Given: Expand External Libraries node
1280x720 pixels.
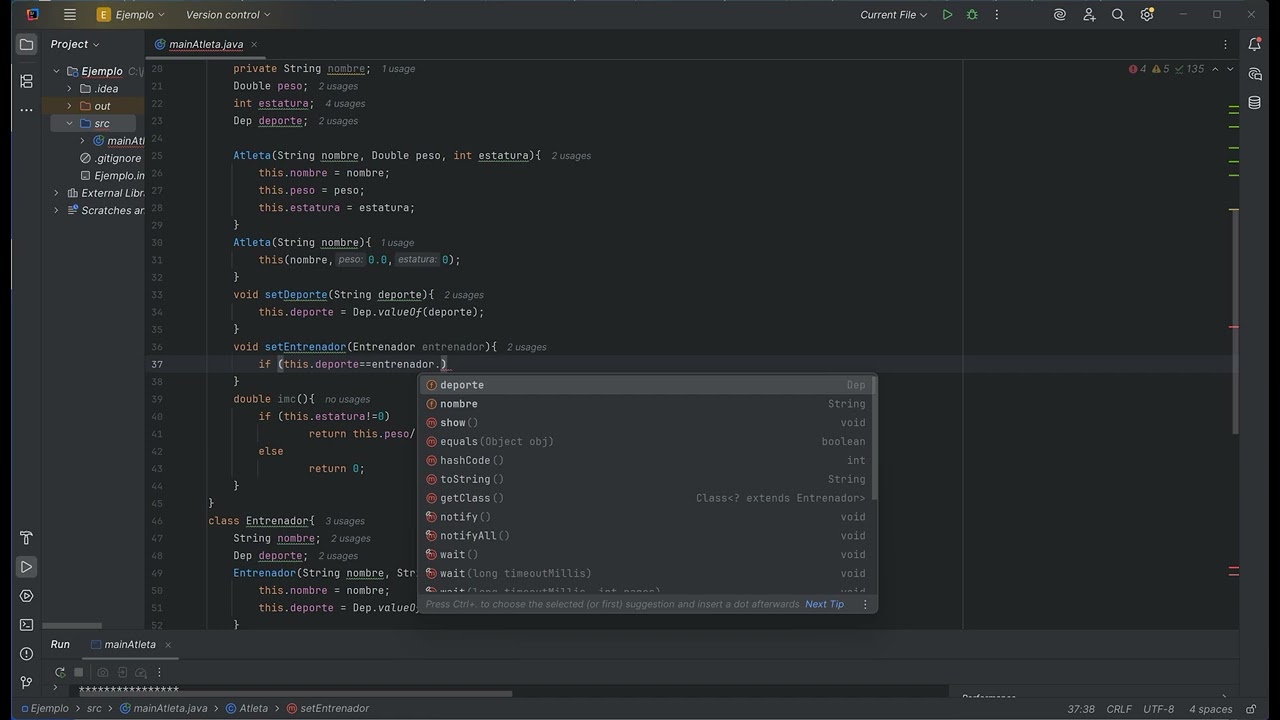Looking at the screenshot, I should pyautogui.click(x=57, y=193).
